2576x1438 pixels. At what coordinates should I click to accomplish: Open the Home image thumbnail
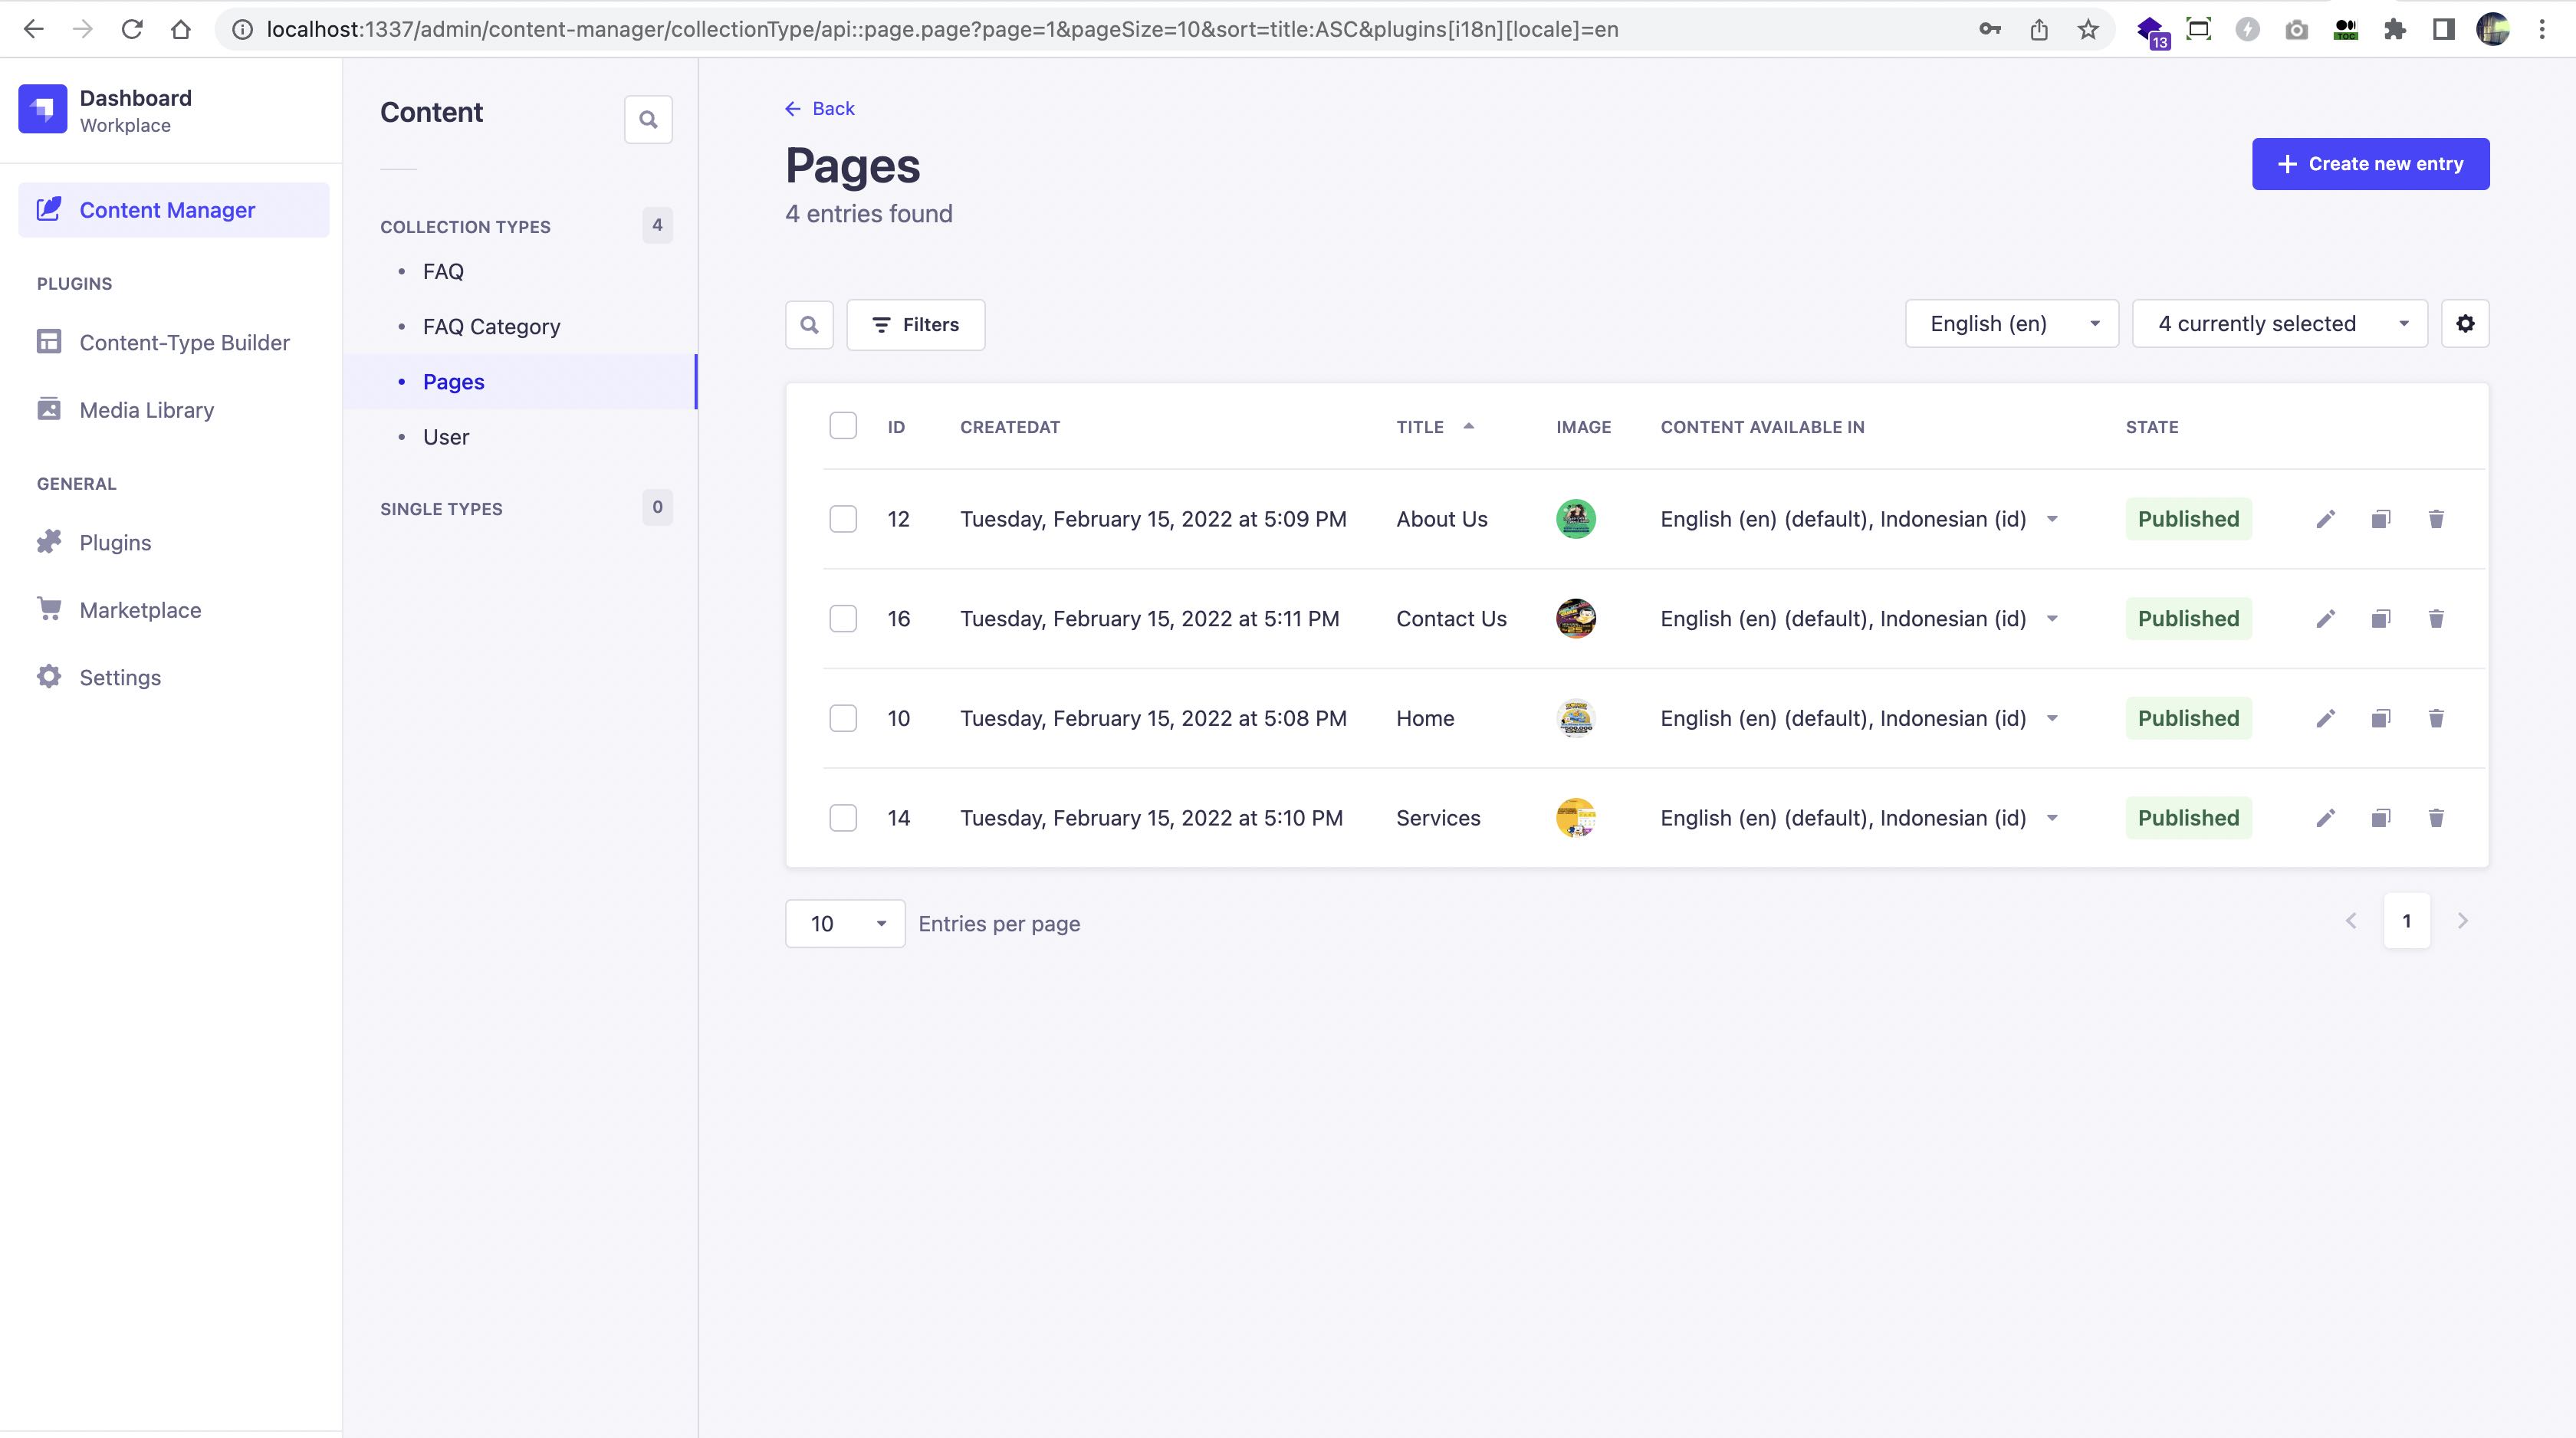(x=1575, y=718)
